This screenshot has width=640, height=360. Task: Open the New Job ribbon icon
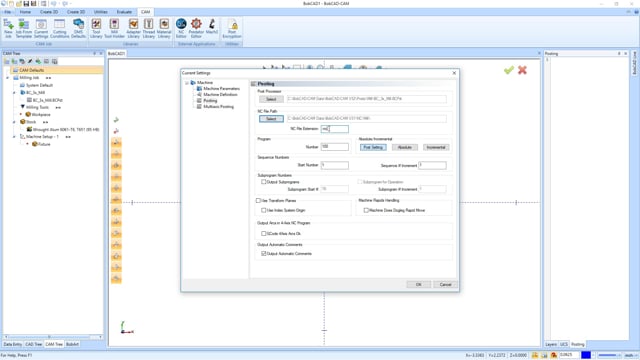(8, 29)
